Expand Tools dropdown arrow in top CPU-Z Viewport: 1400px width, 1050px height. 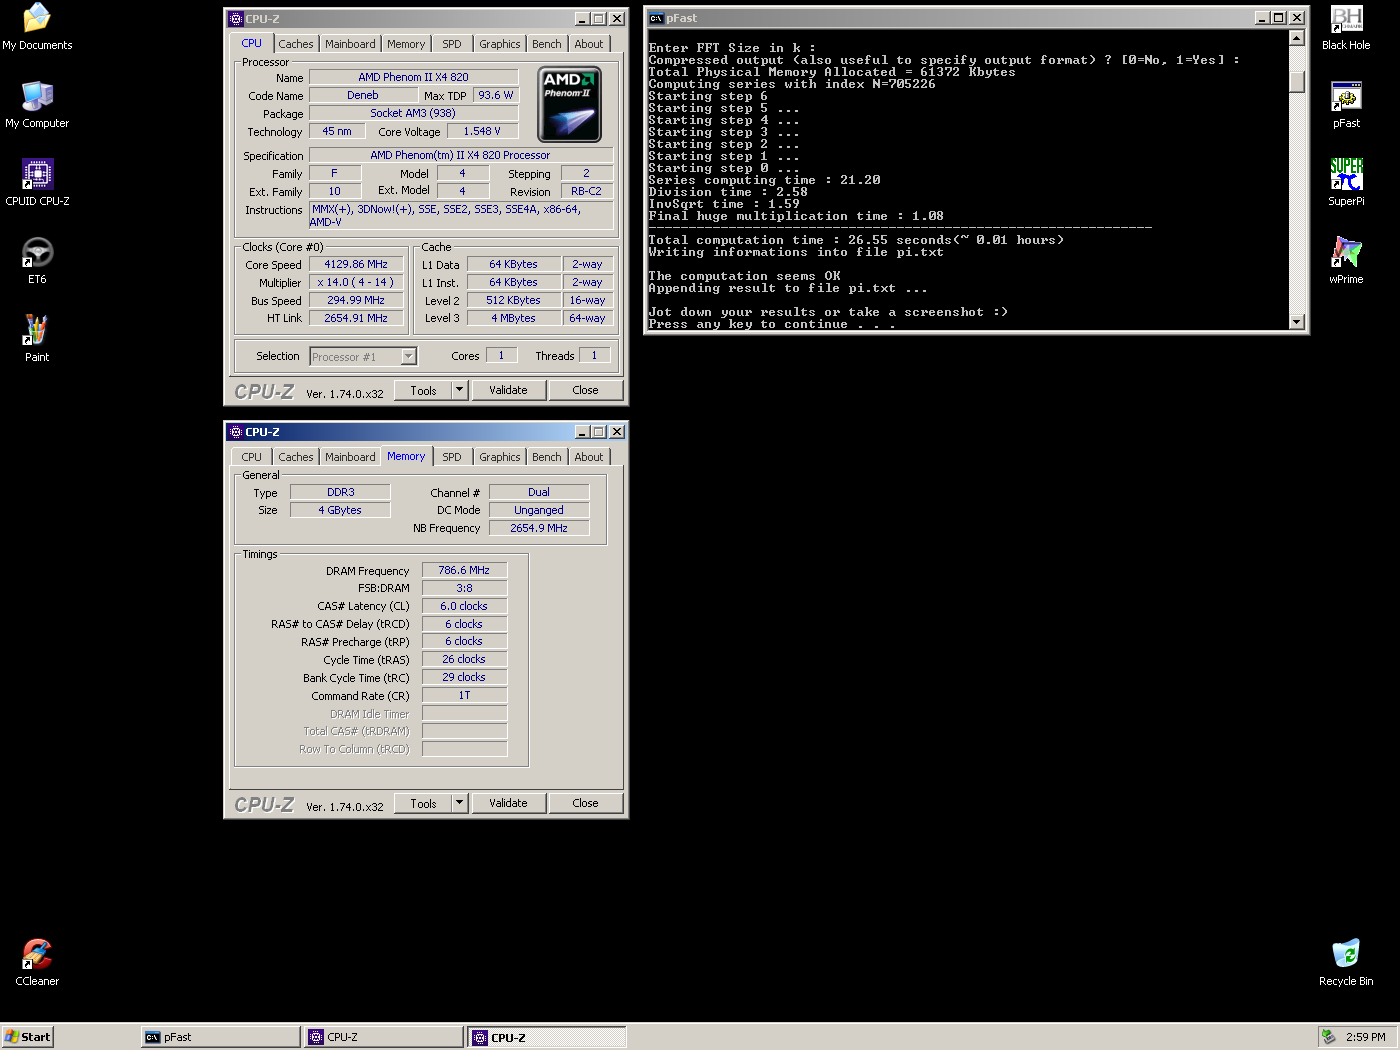point(460,390)
